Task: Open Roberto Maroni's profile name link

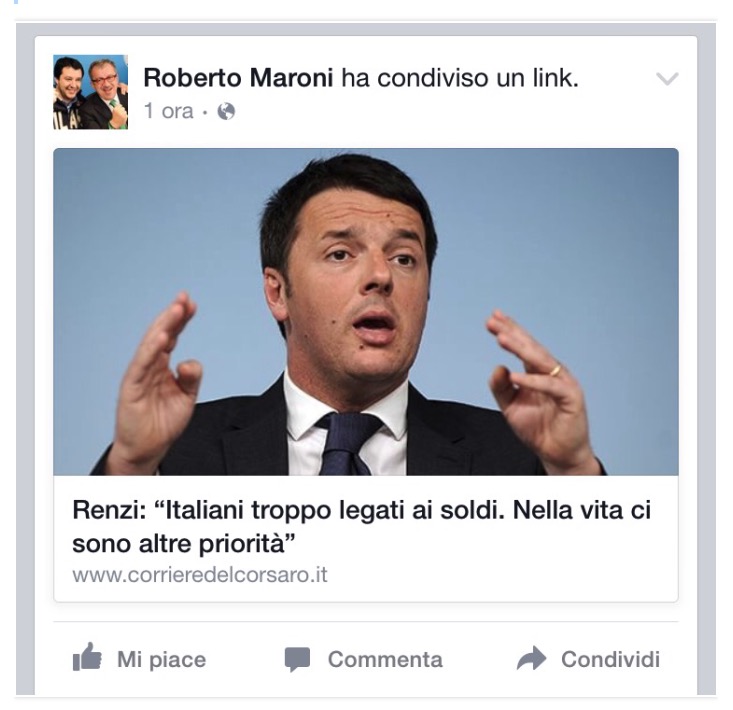Action: (x=238, y=78)
